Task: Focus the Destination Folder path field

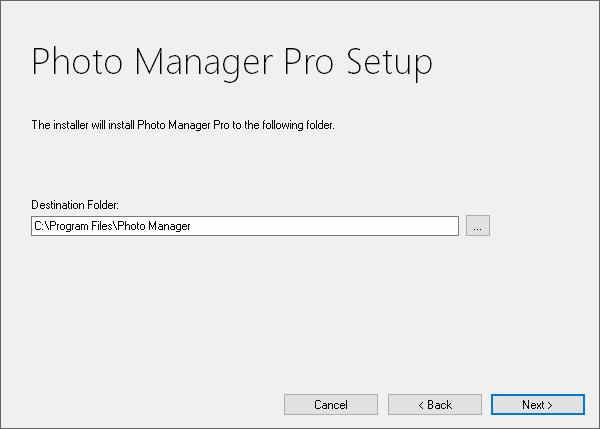Action: pos(245,226)
